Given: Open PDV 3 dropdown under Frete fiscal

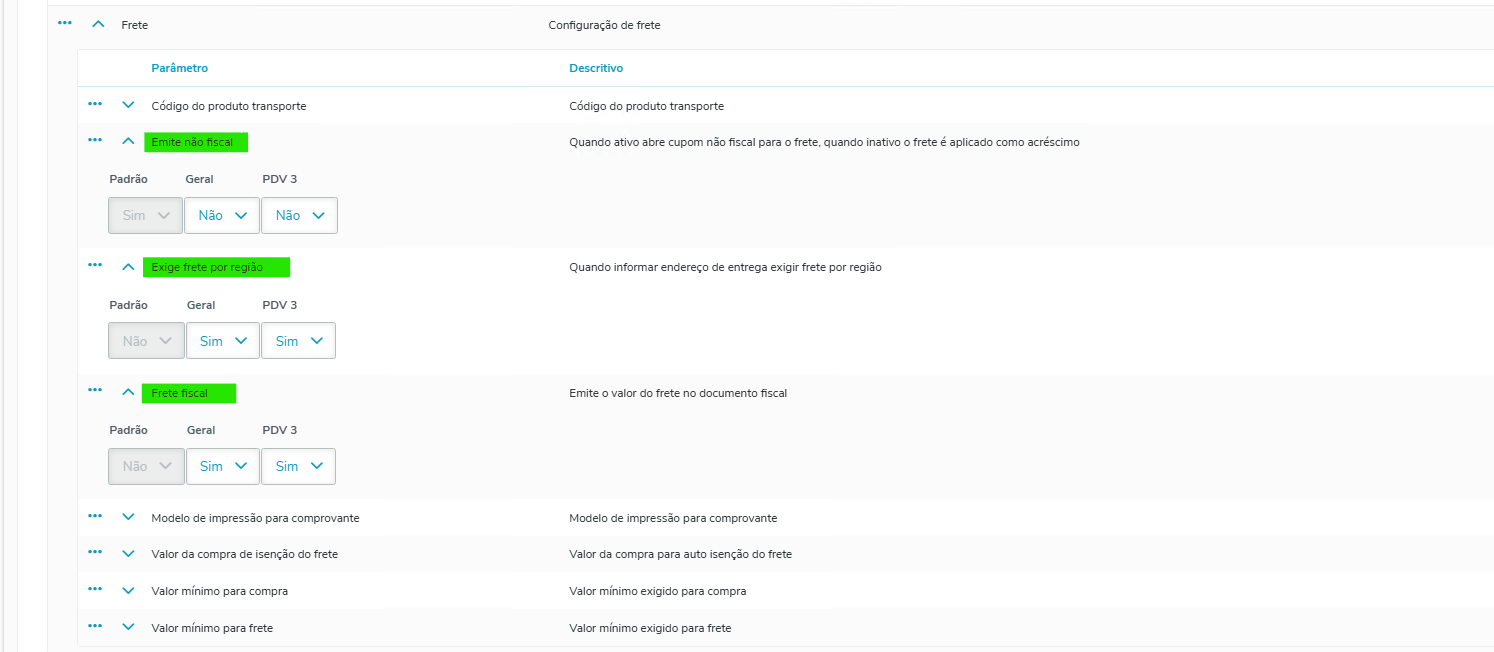Looking at the screenshot, I should tap(298, 466).
